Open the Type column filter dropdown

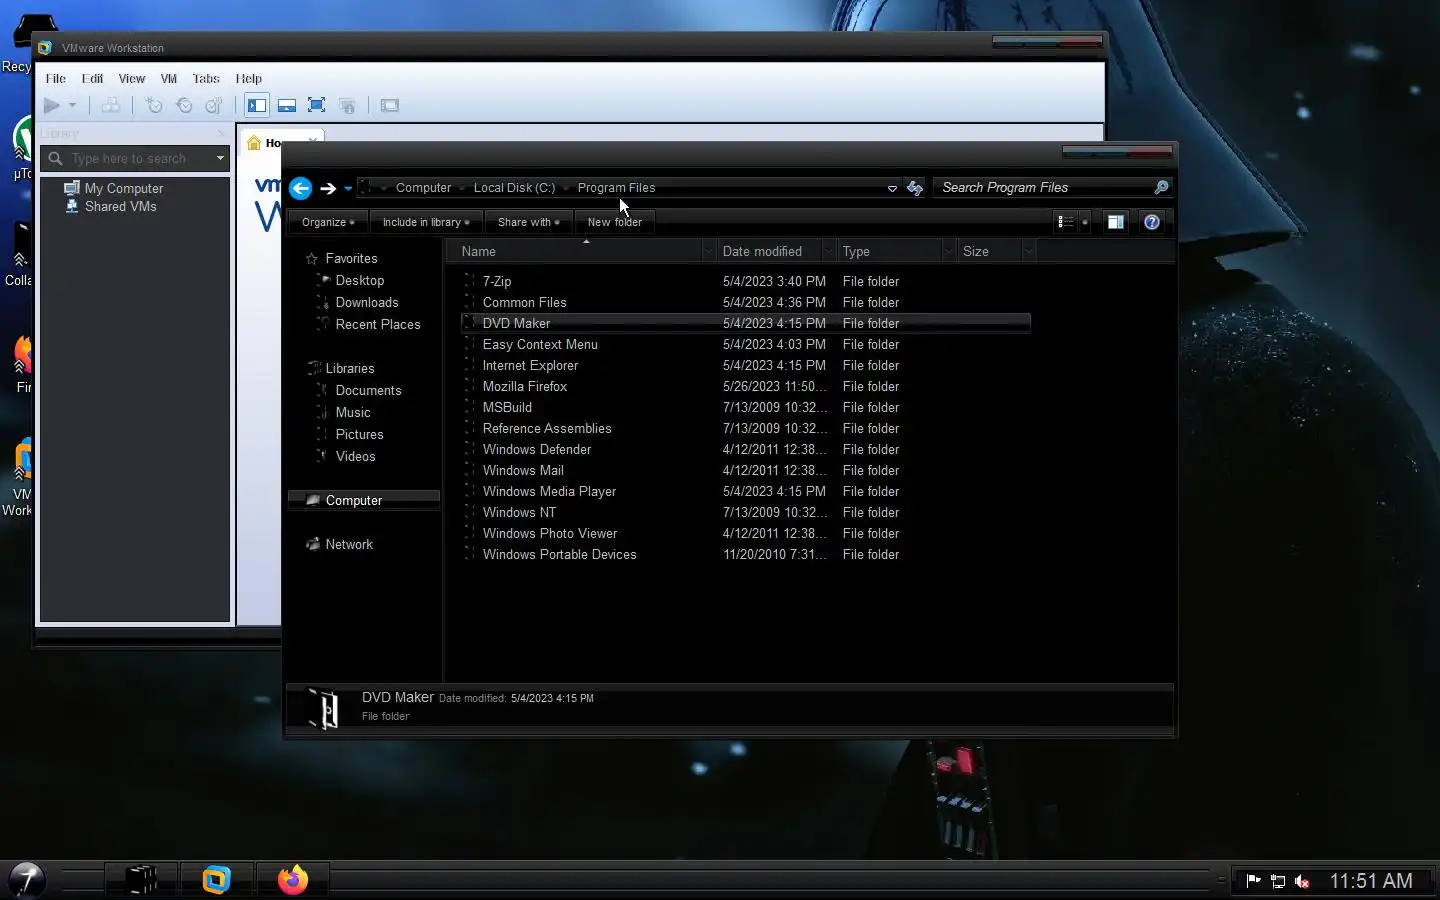949,252
